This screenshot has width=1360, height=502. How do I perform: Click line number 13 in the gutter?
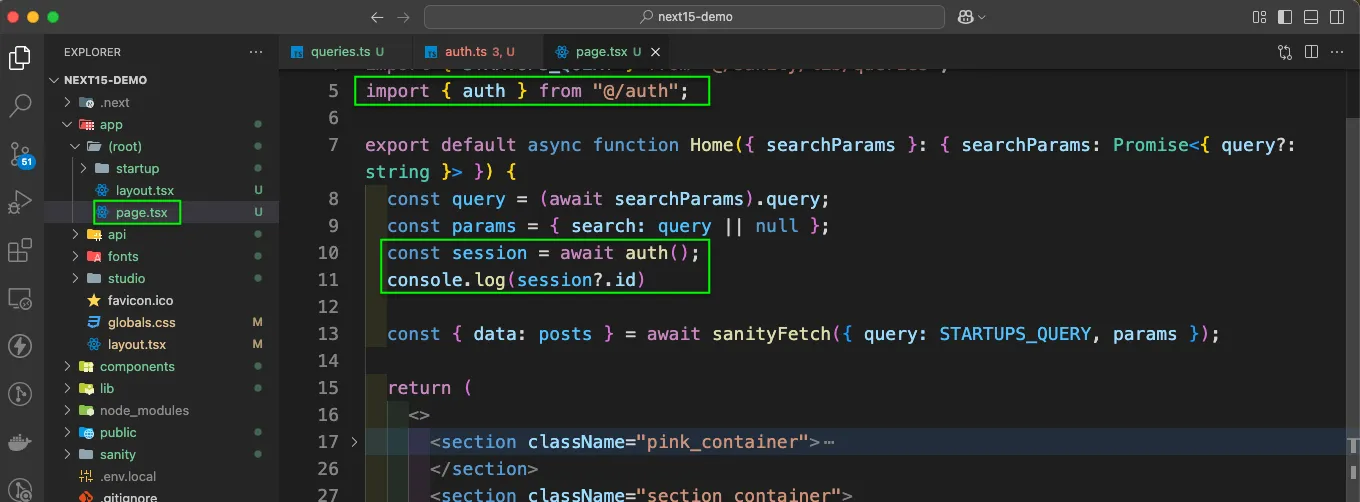click(x=328, y=334)
